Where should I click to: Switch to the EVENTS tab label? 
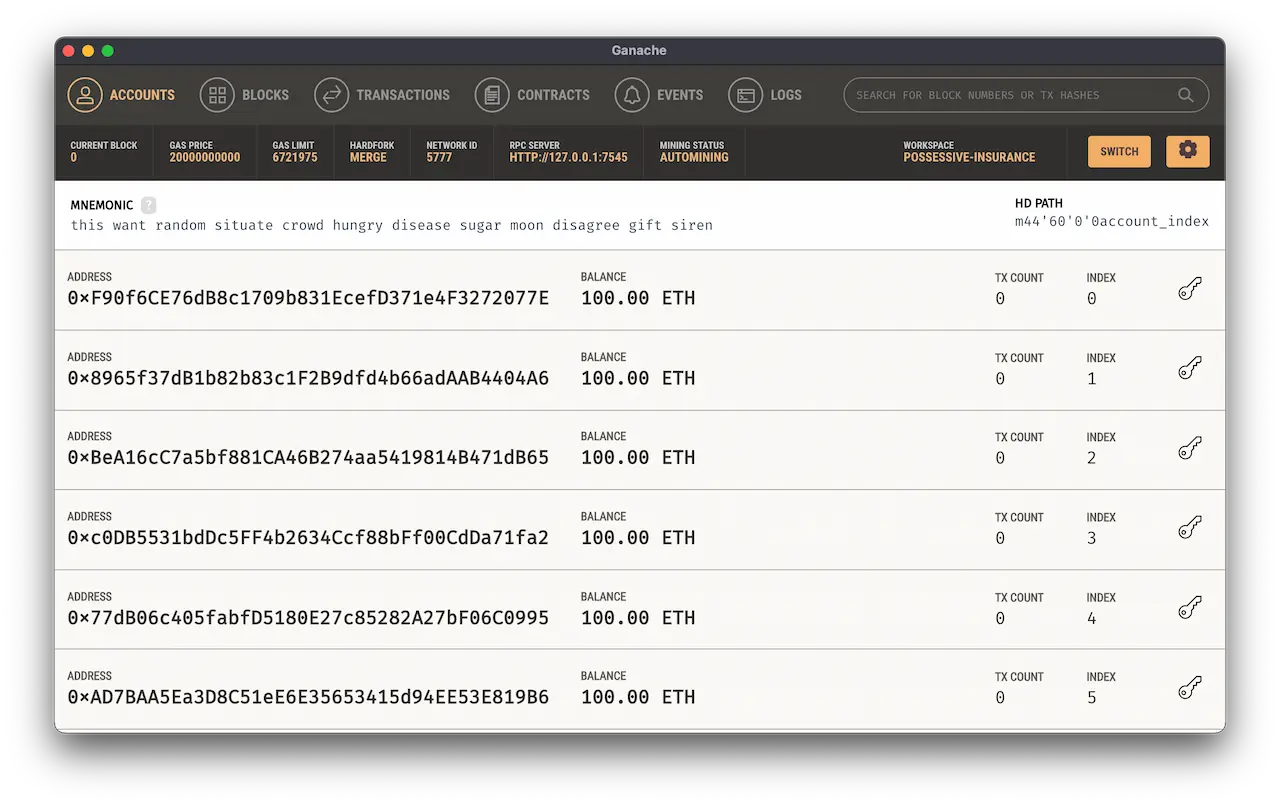point(680,95)
